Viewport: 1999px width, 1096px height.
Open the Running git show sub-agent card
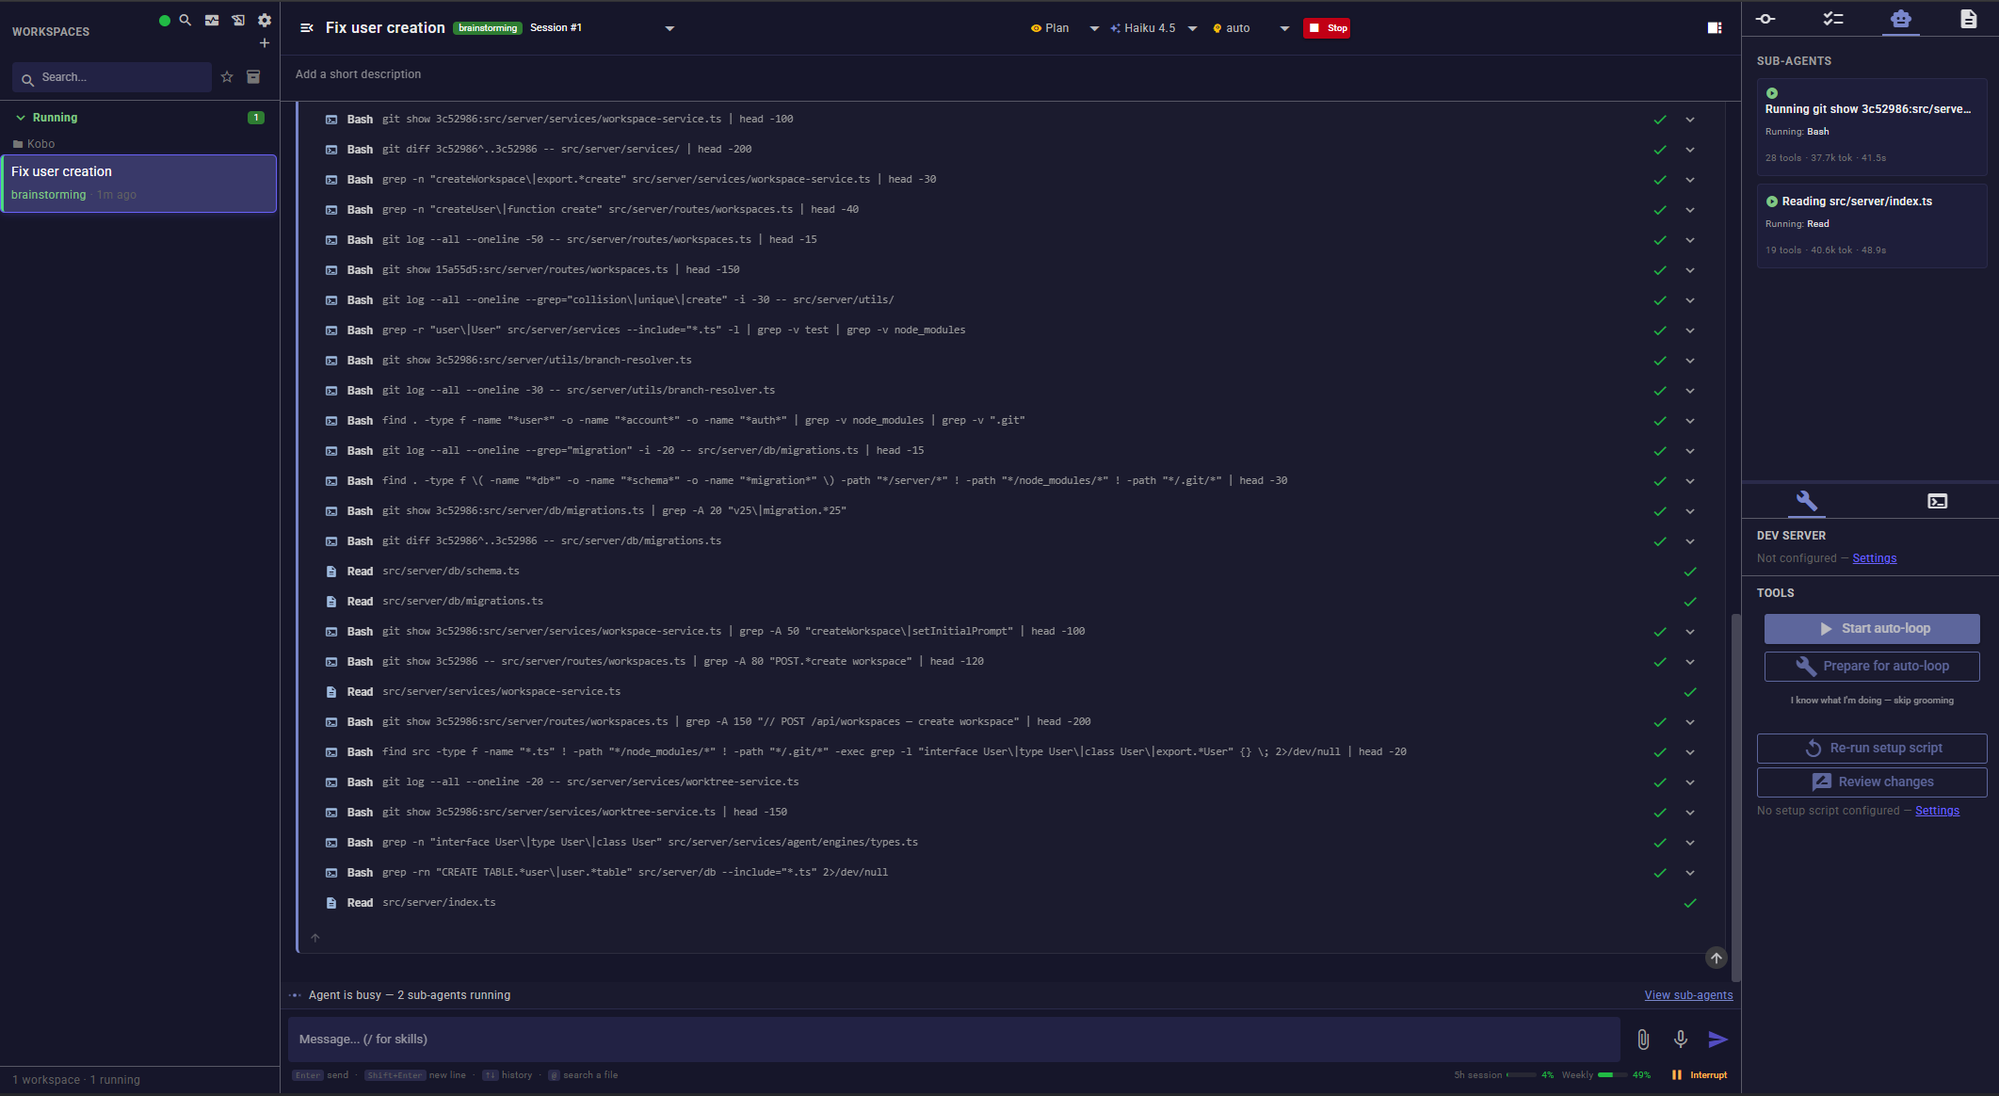click(1871, 127)
